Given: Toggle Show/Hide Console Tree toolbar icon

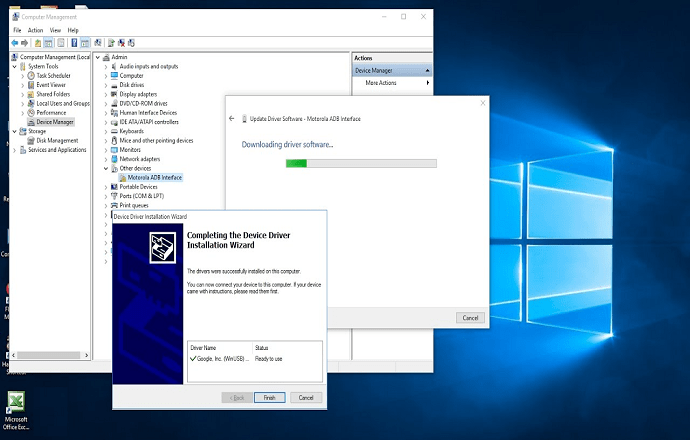Looking at the screenshot, I should [48, 43].
